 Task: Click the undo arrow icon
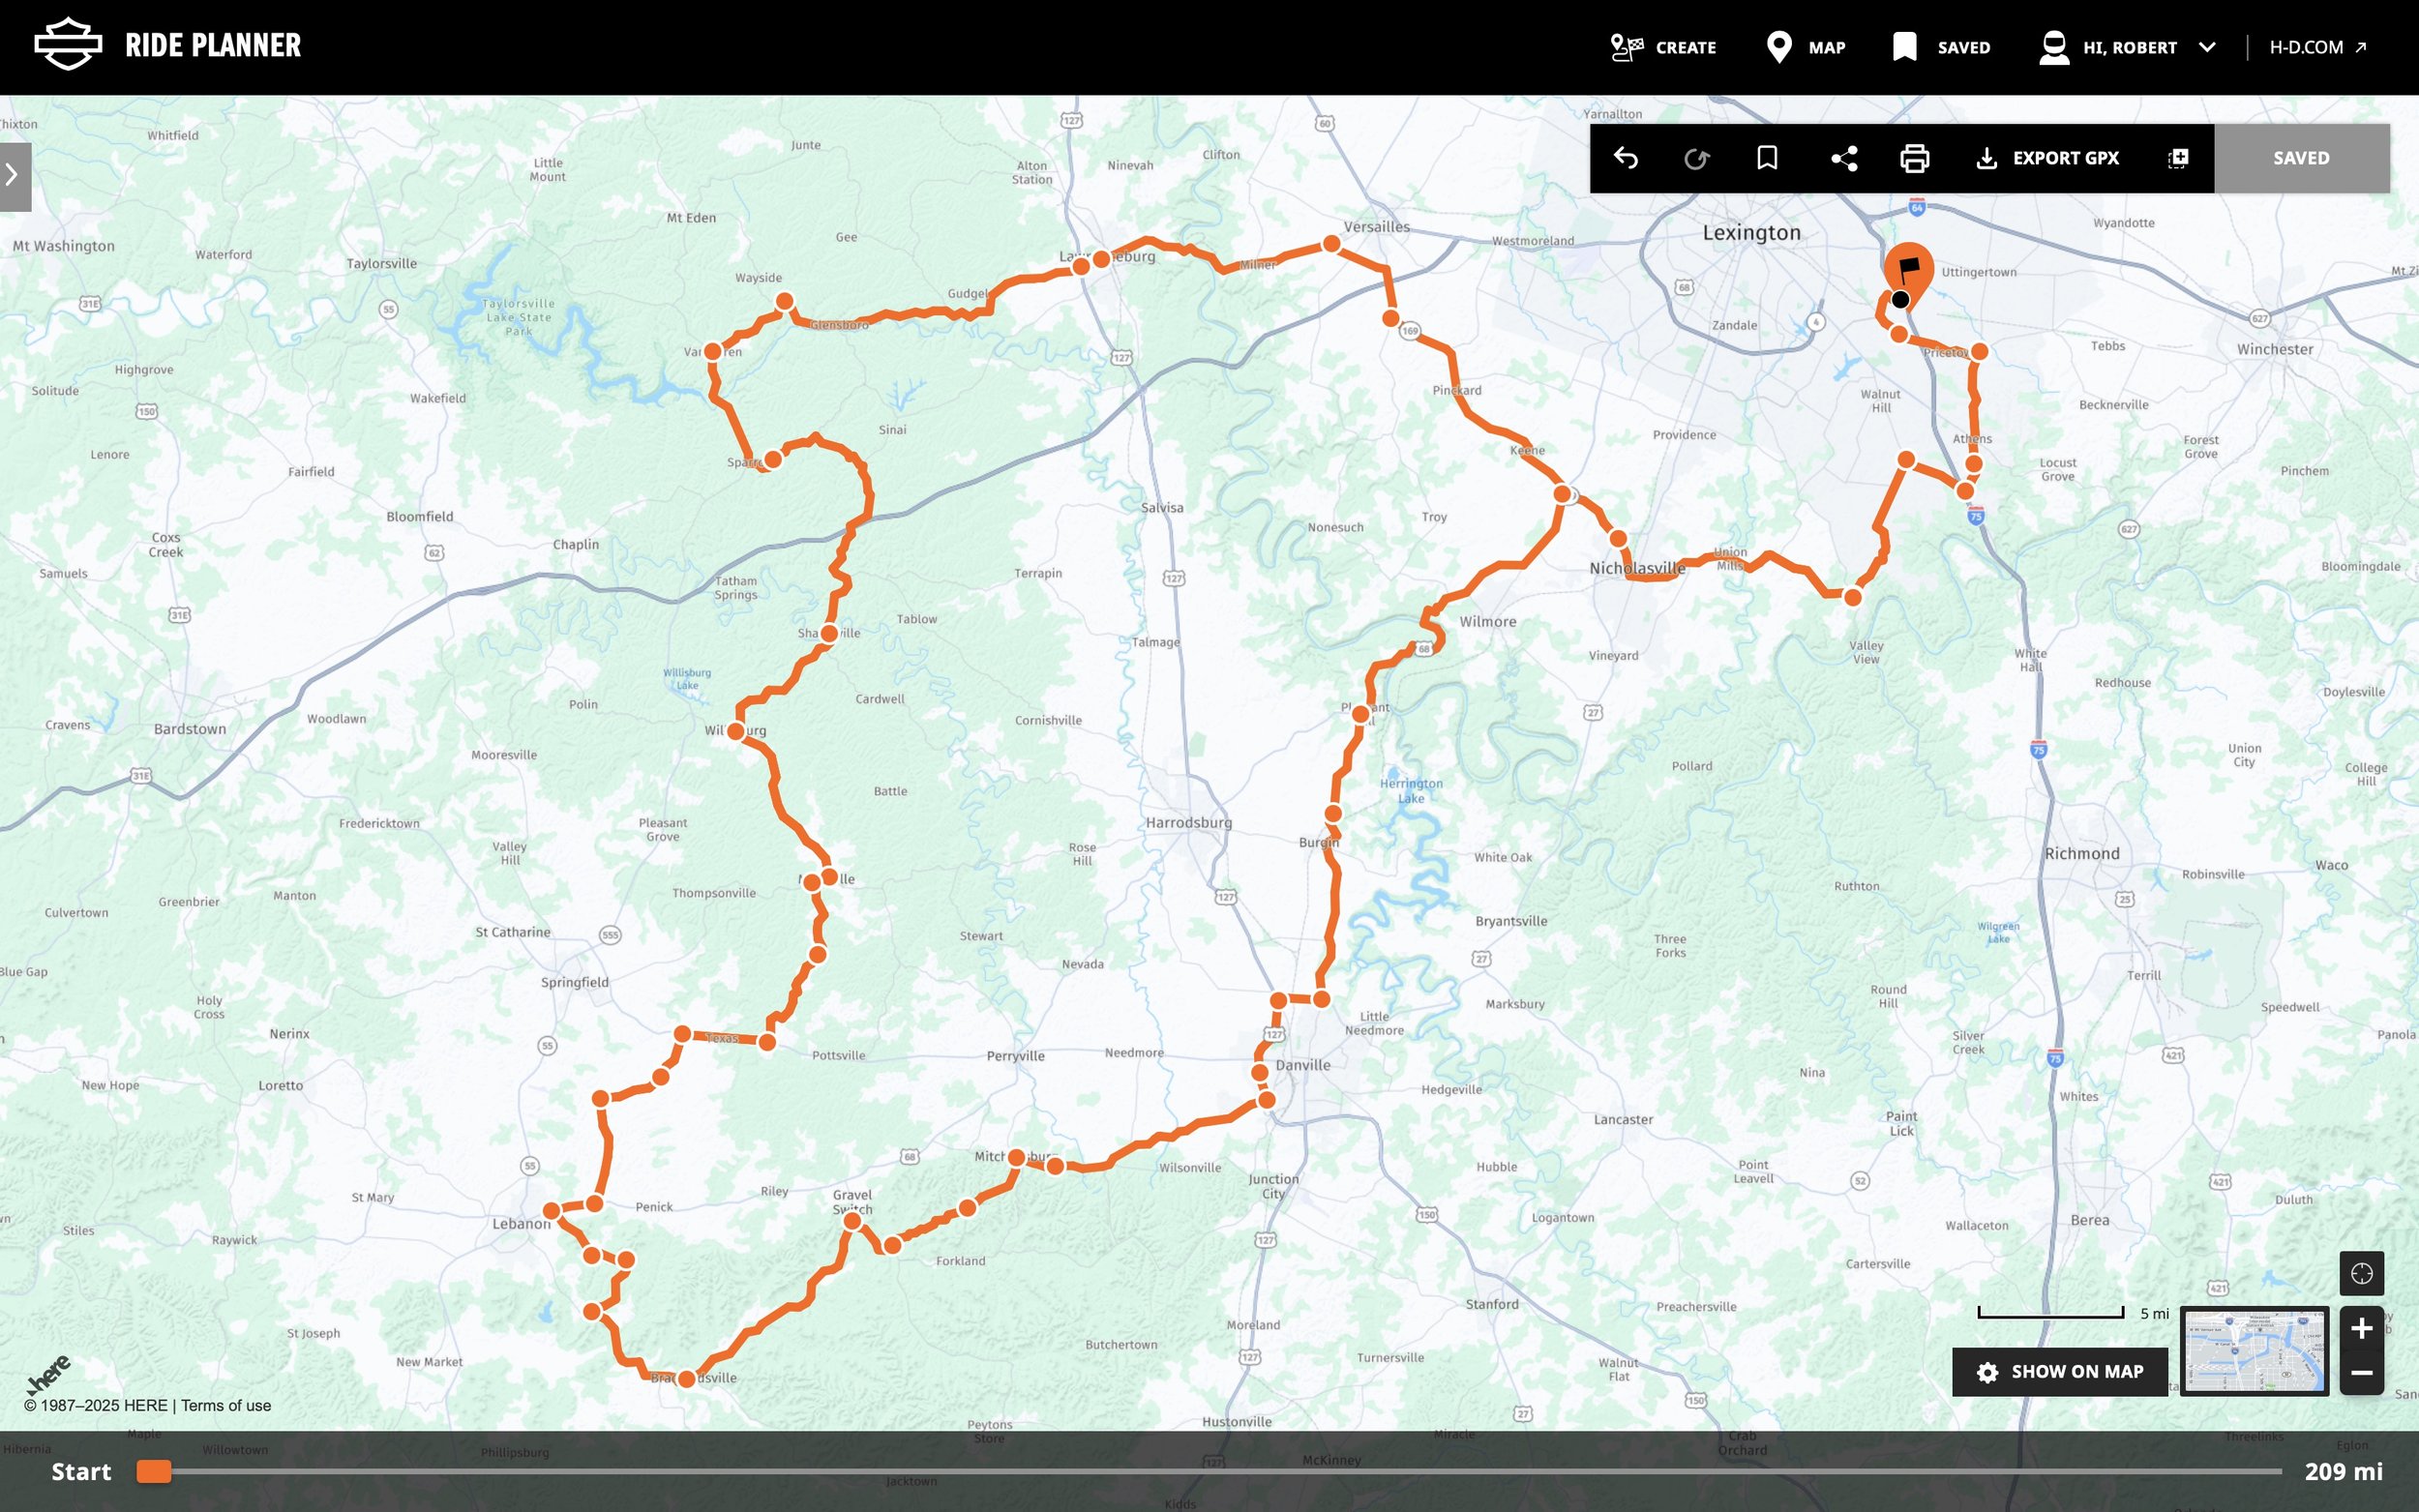click(1626, 158)
